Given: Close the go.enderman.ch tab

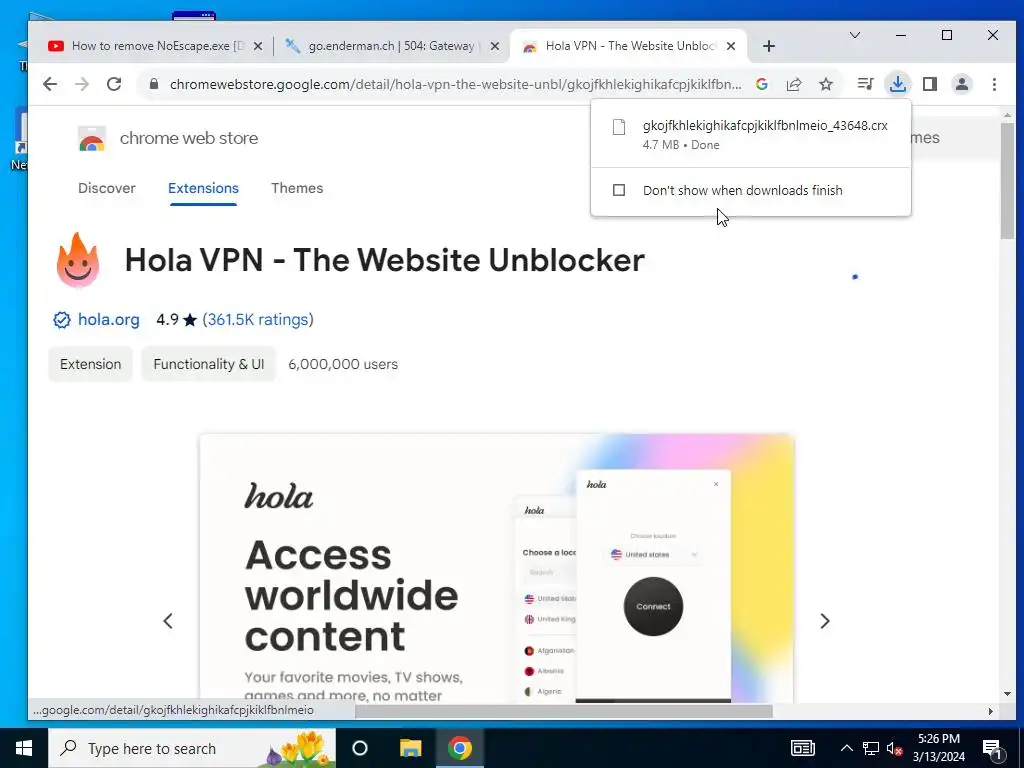Looking at the screenshot, I should [495, 46].
